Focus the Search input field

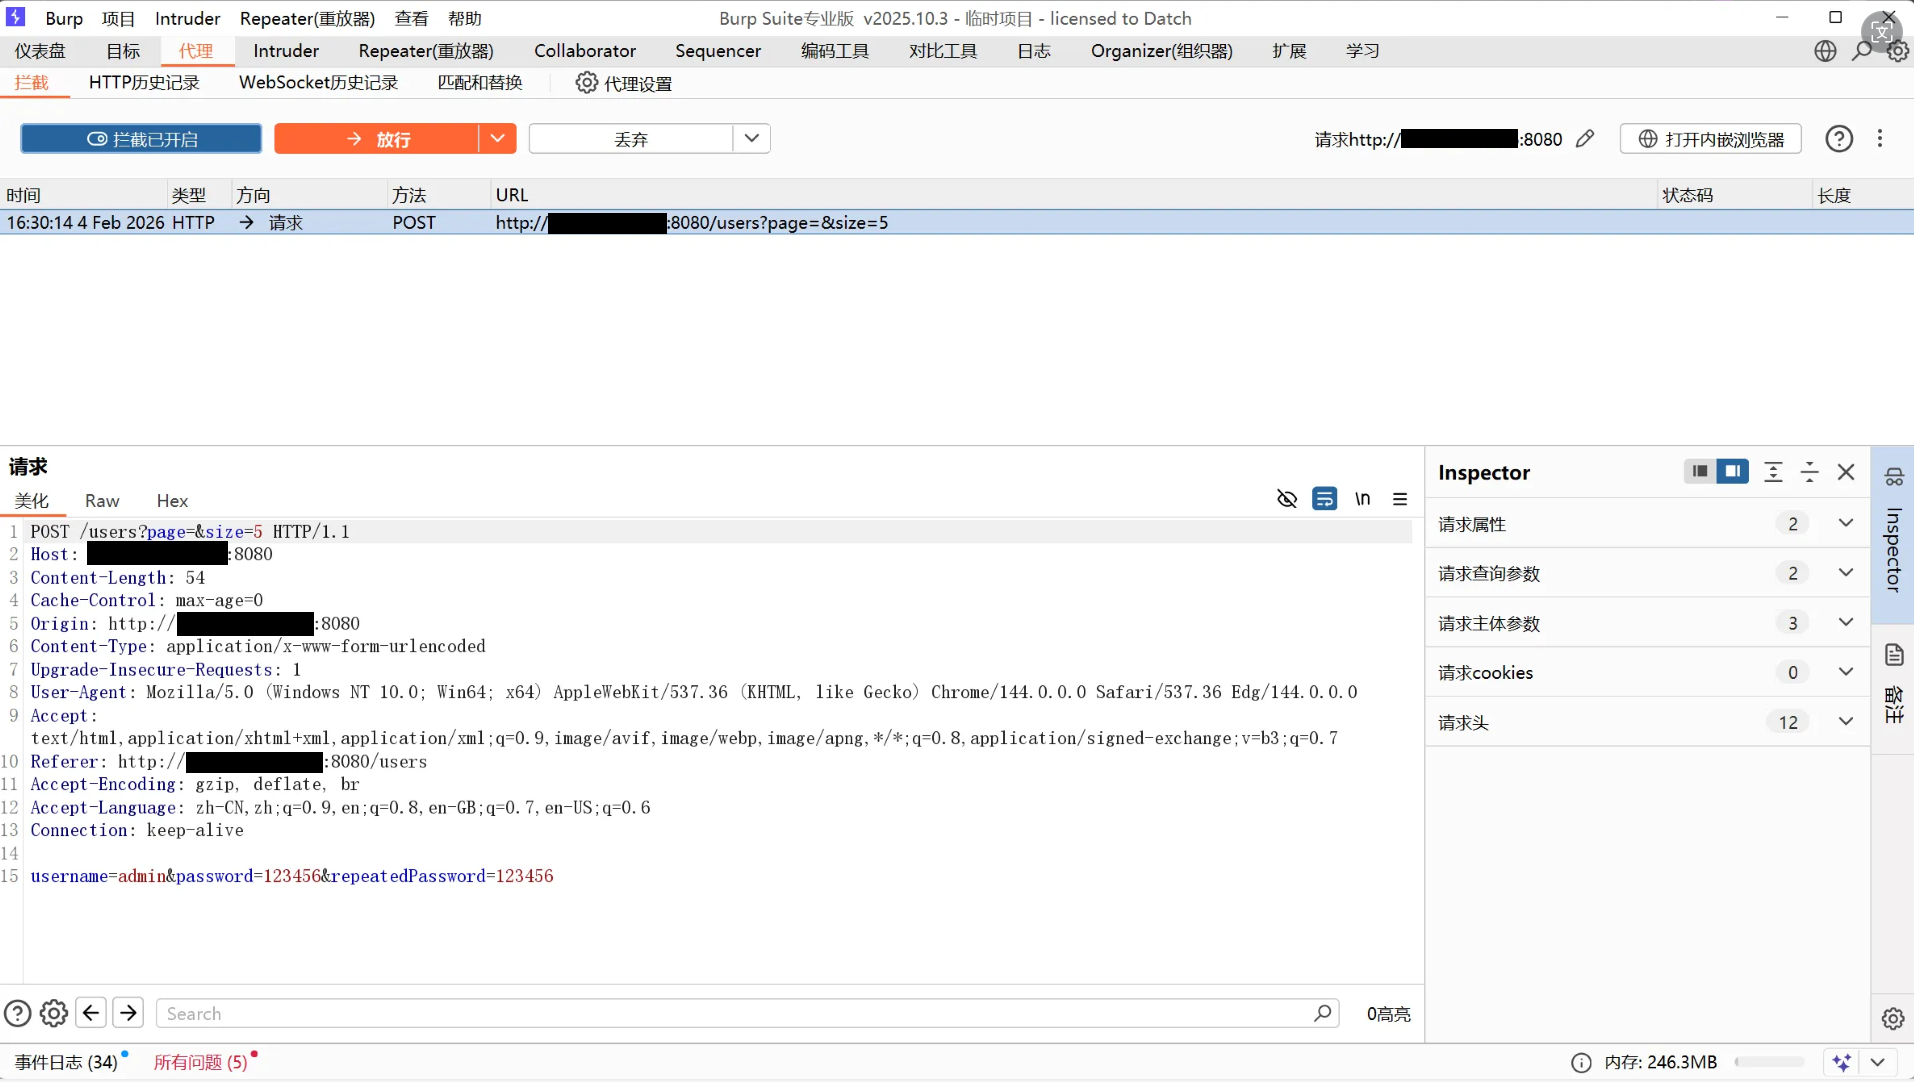(x=748, y=1013)
